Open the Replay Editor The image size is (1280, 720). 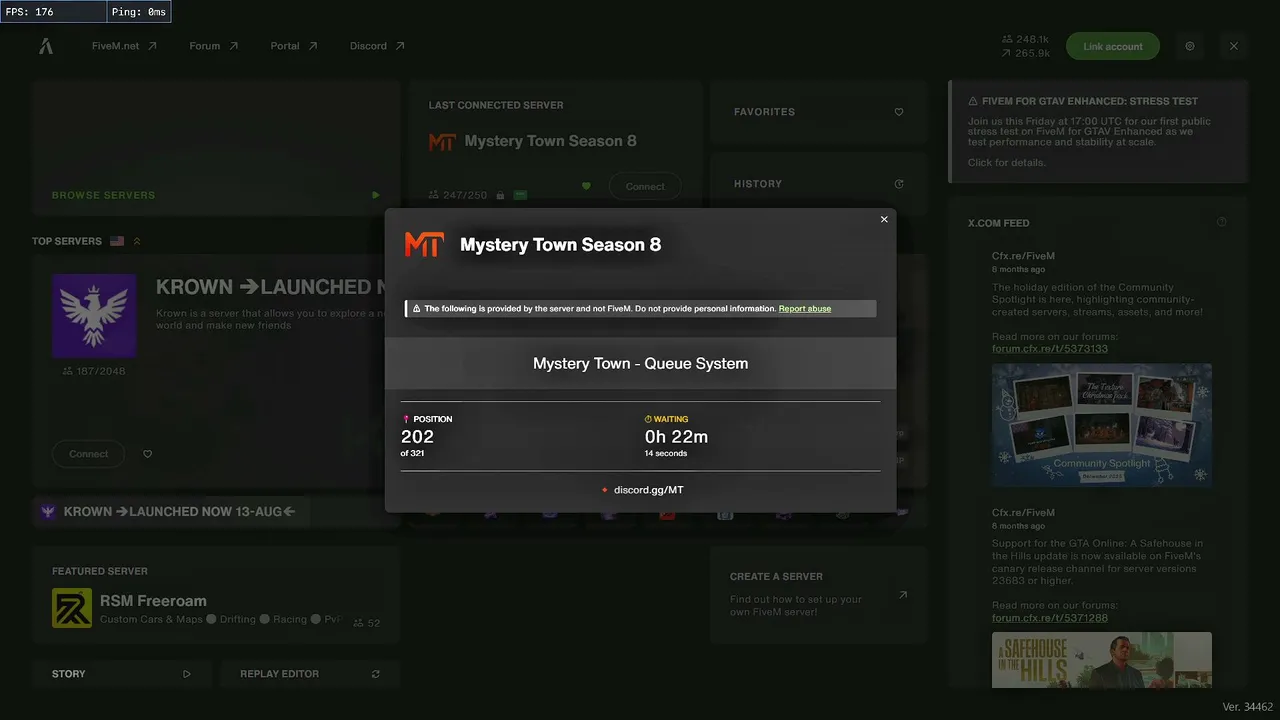310,674
